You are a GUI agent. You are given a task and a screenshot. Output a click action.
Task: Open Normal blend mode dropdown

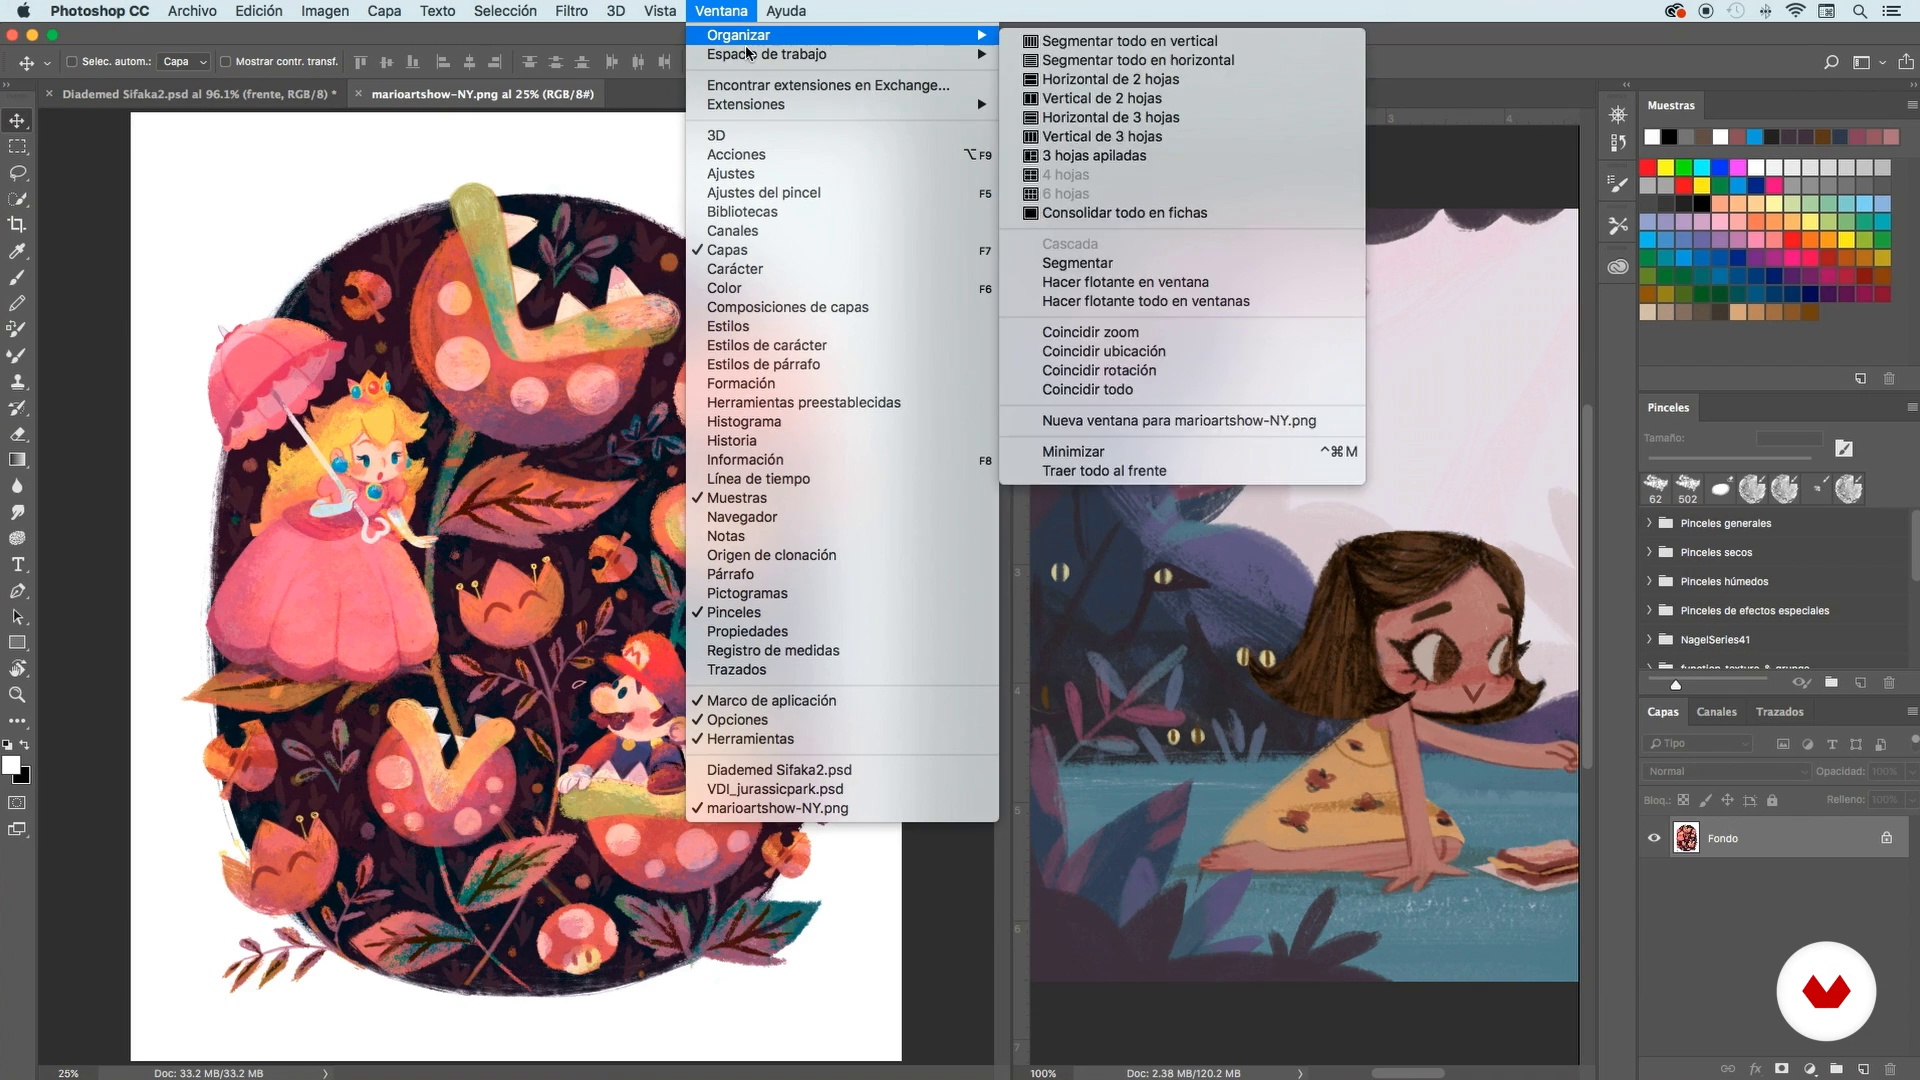[1726, 771]
